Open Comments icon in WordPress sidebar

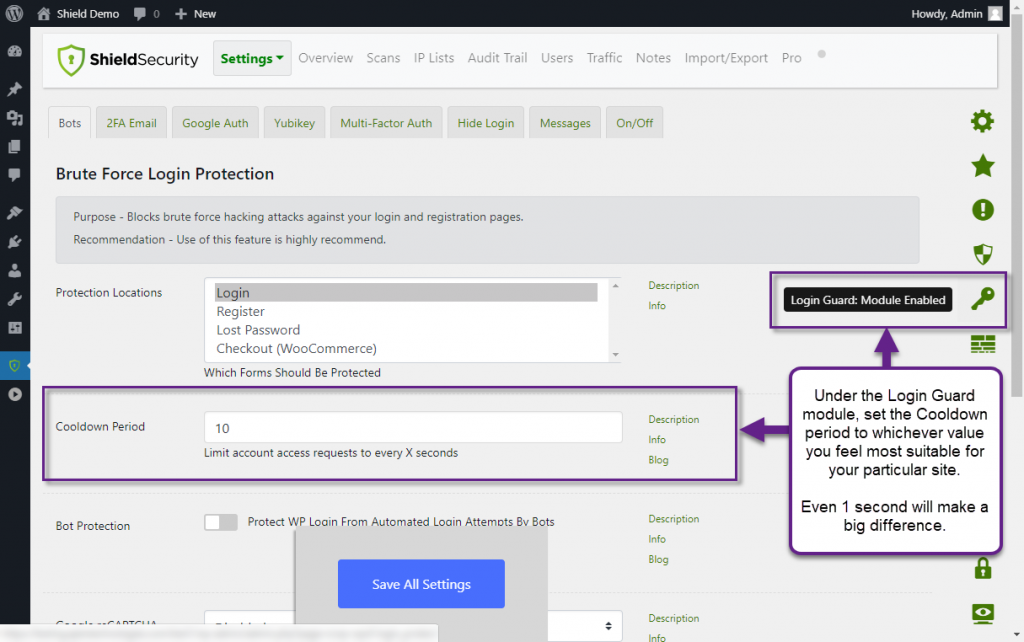(x=14, y=175)
